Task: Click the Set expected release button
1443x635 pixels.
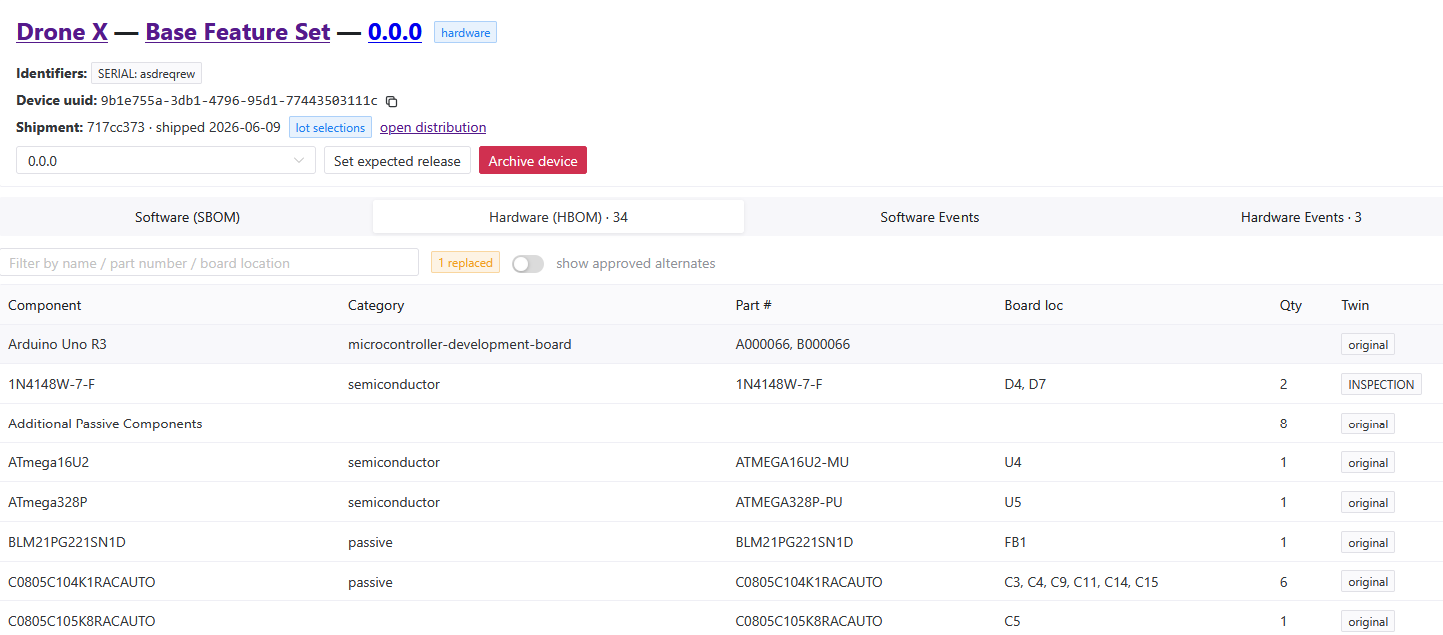Action: 397,160
